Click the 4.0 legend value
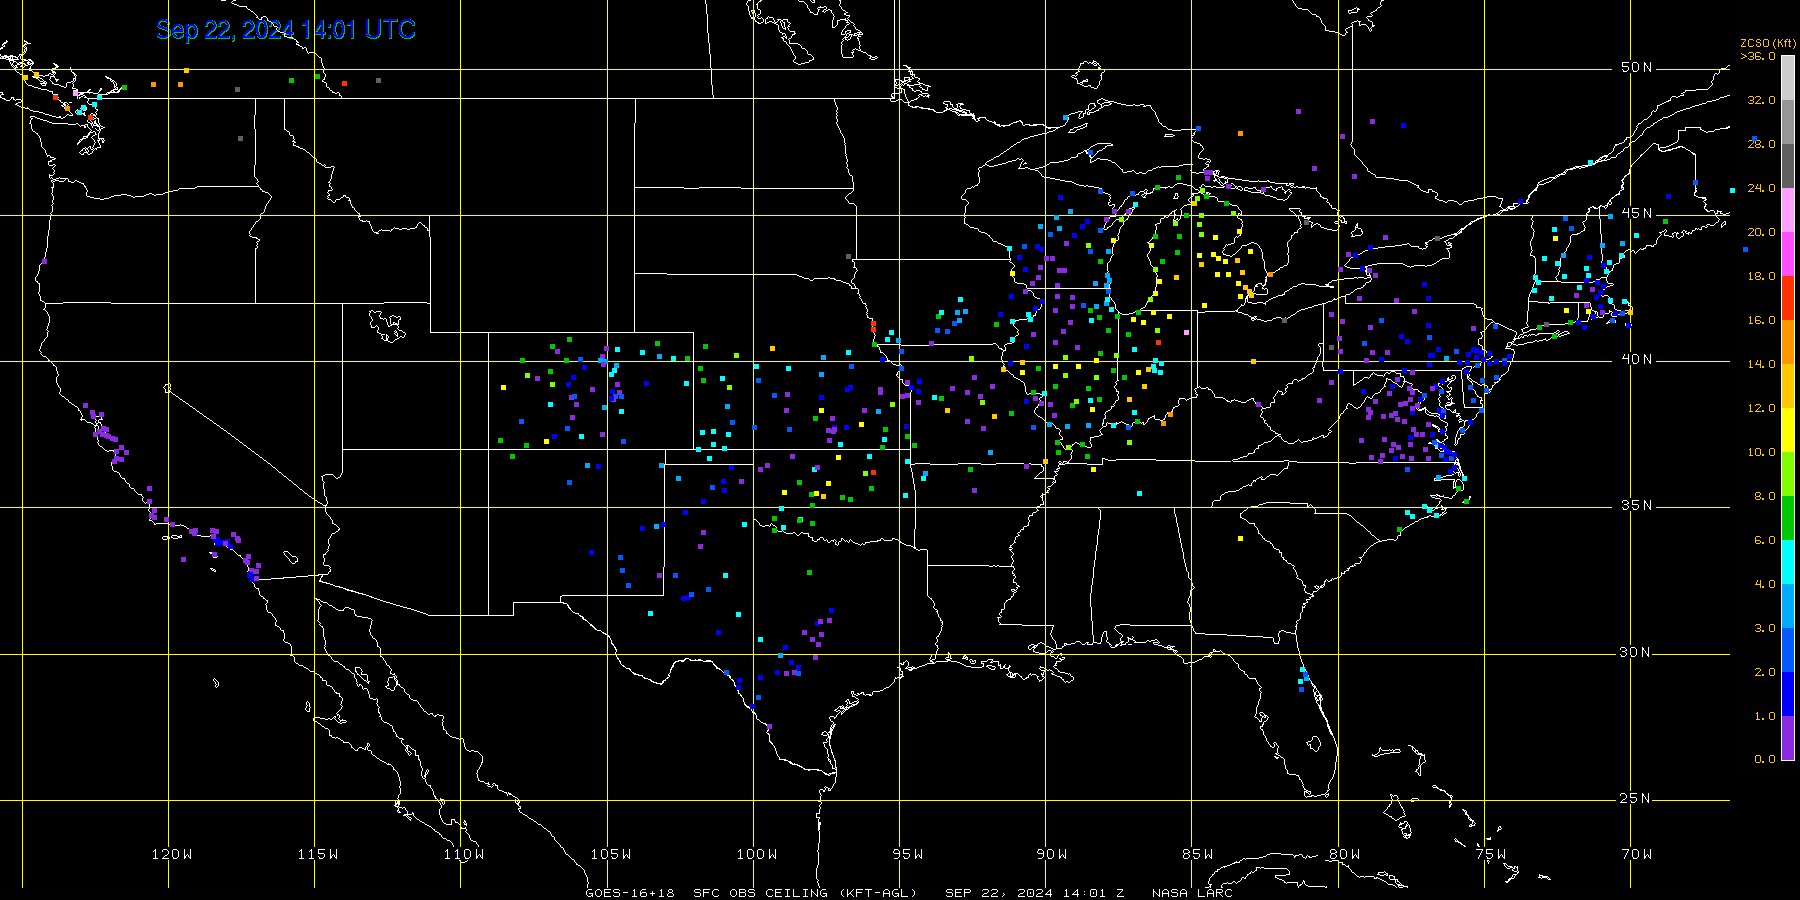1800x900 pixels. [1764, 584]
